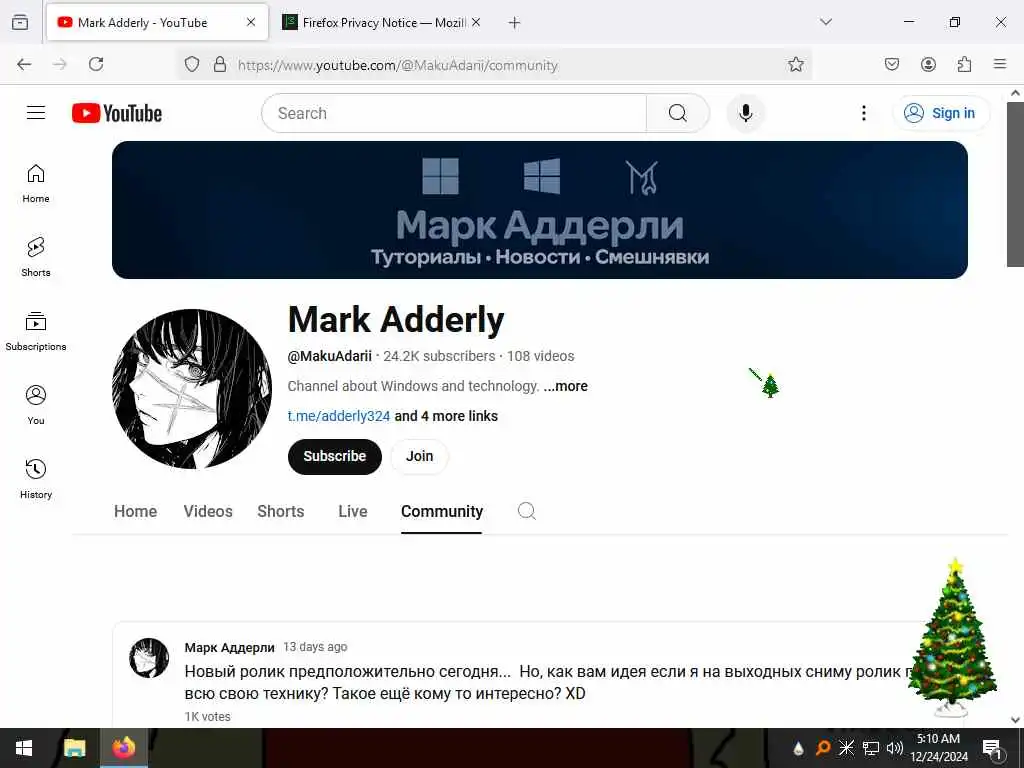1024x768 pixels.
Task: Open the YouTube guide hamburger menu
Action: (x=36, y=113)
